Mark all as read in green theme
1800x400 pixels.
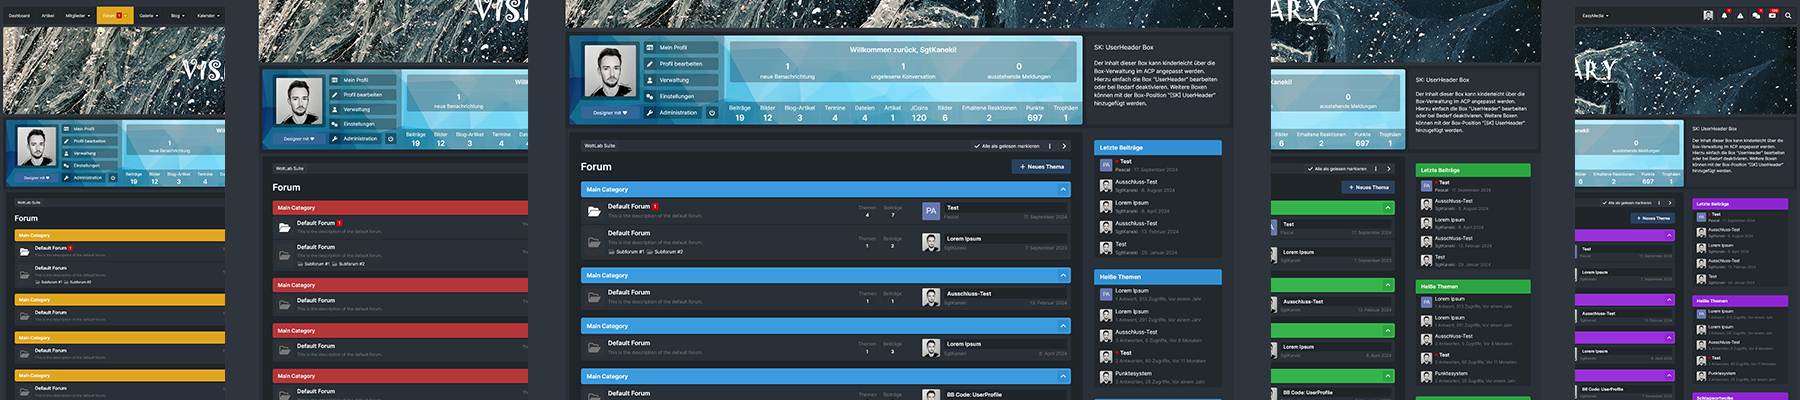tap(1339, 169)
